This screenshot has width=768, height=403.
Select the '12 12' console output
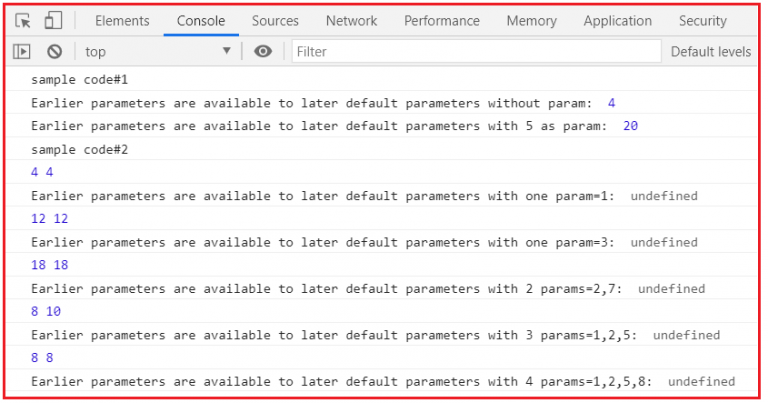[49, 218]
